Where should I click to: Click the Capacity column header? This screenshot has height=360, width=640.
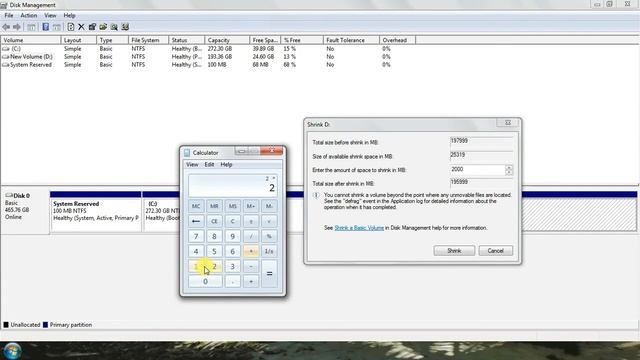pos(227,40)
